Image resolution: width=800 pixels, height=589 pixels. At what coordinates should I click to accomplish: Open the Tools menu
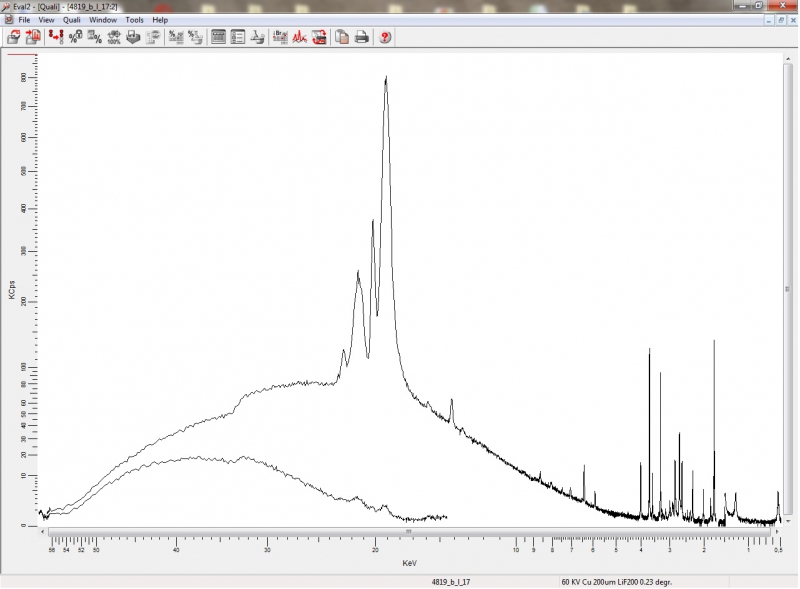click(134, 20)
